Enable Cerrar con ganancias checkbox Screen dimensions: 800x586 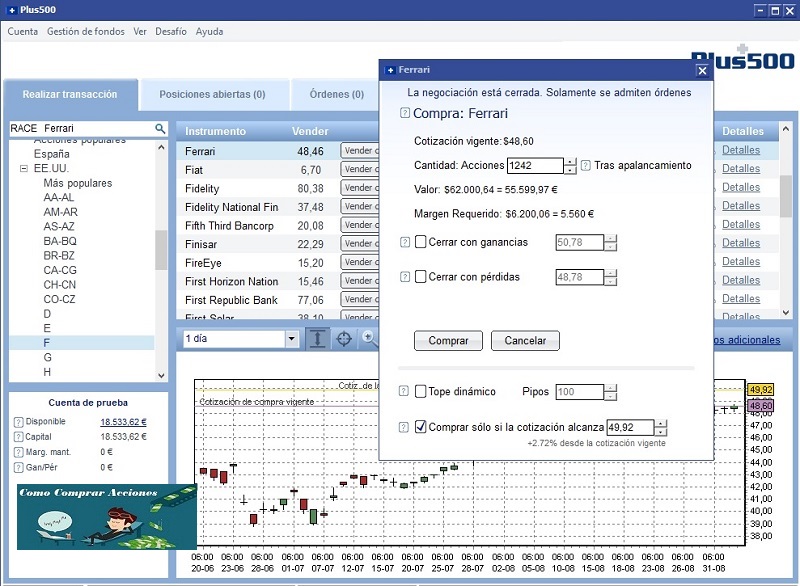(420, 242)
